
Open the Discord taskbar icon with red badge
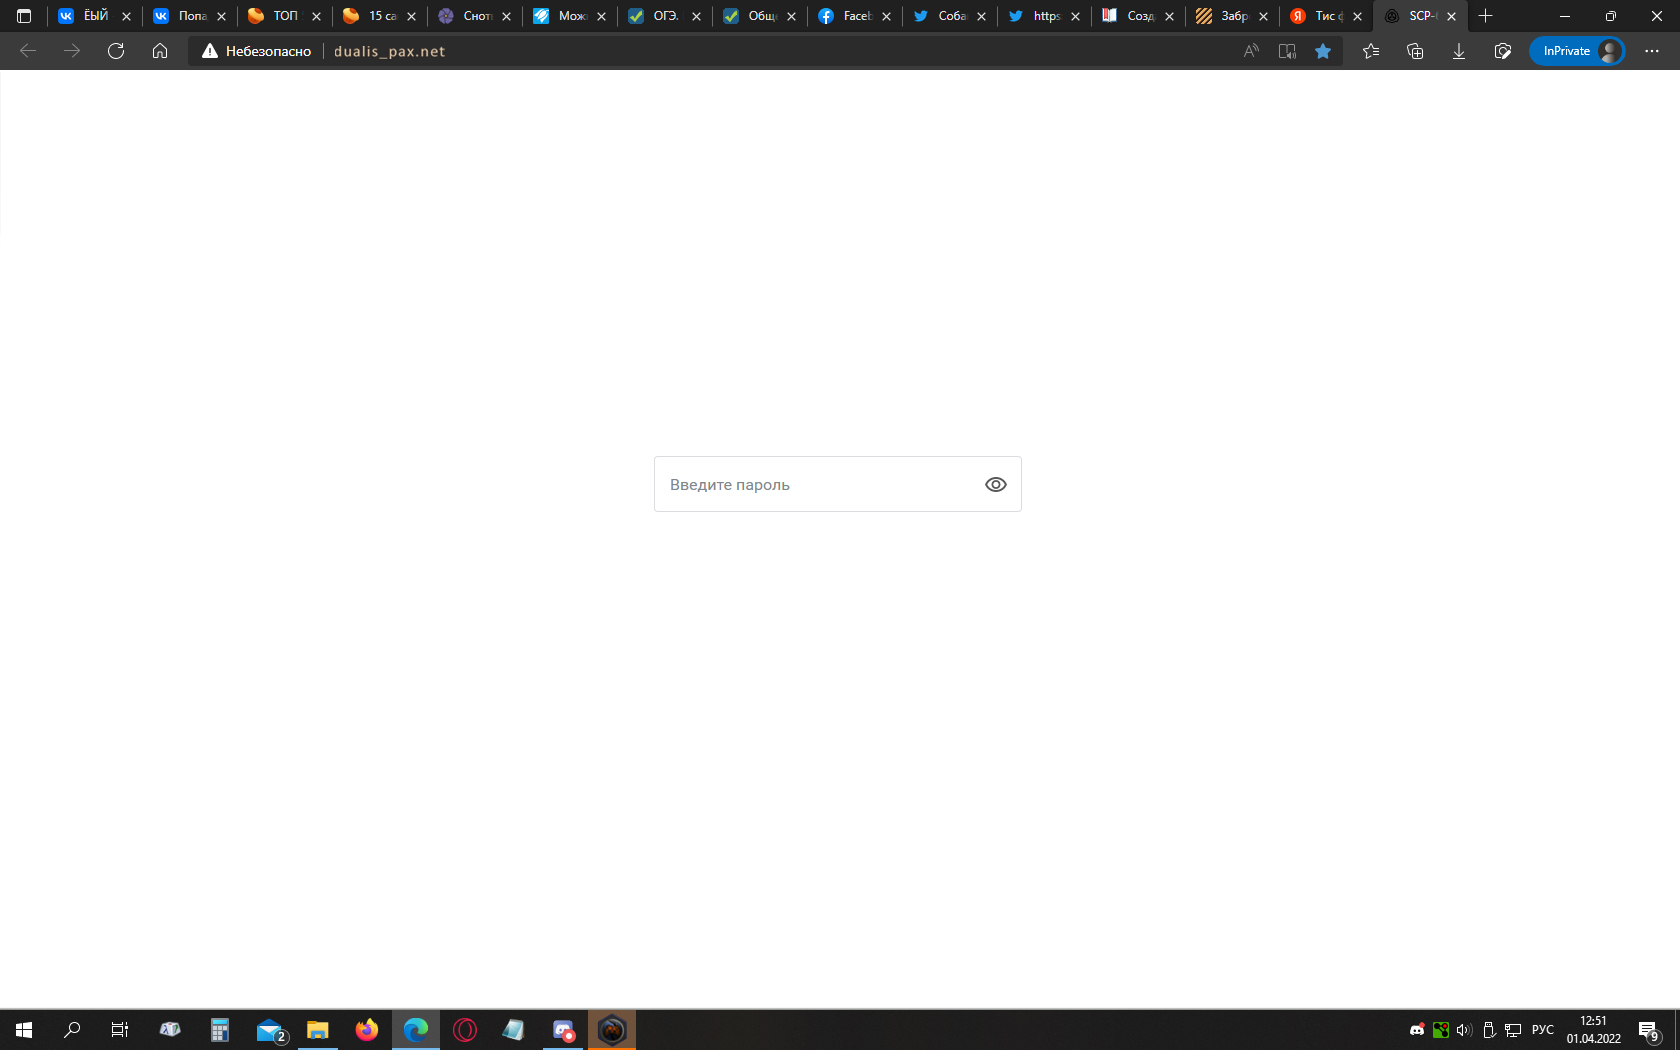click(x=563, y=1029)
